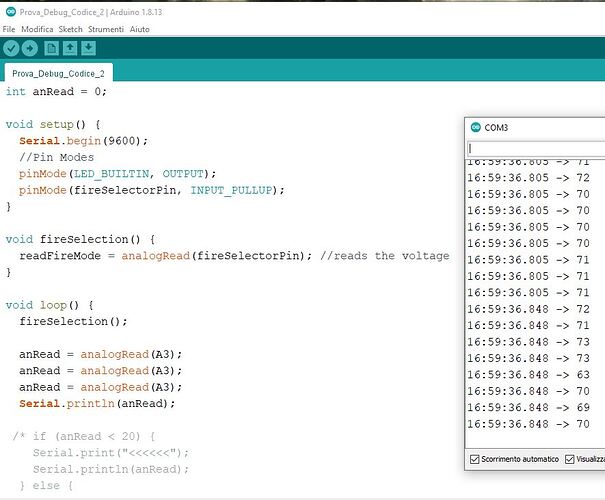Open the Sketch menu
The height and width of the screenshot is (500, 605).
tap(70, 29)
